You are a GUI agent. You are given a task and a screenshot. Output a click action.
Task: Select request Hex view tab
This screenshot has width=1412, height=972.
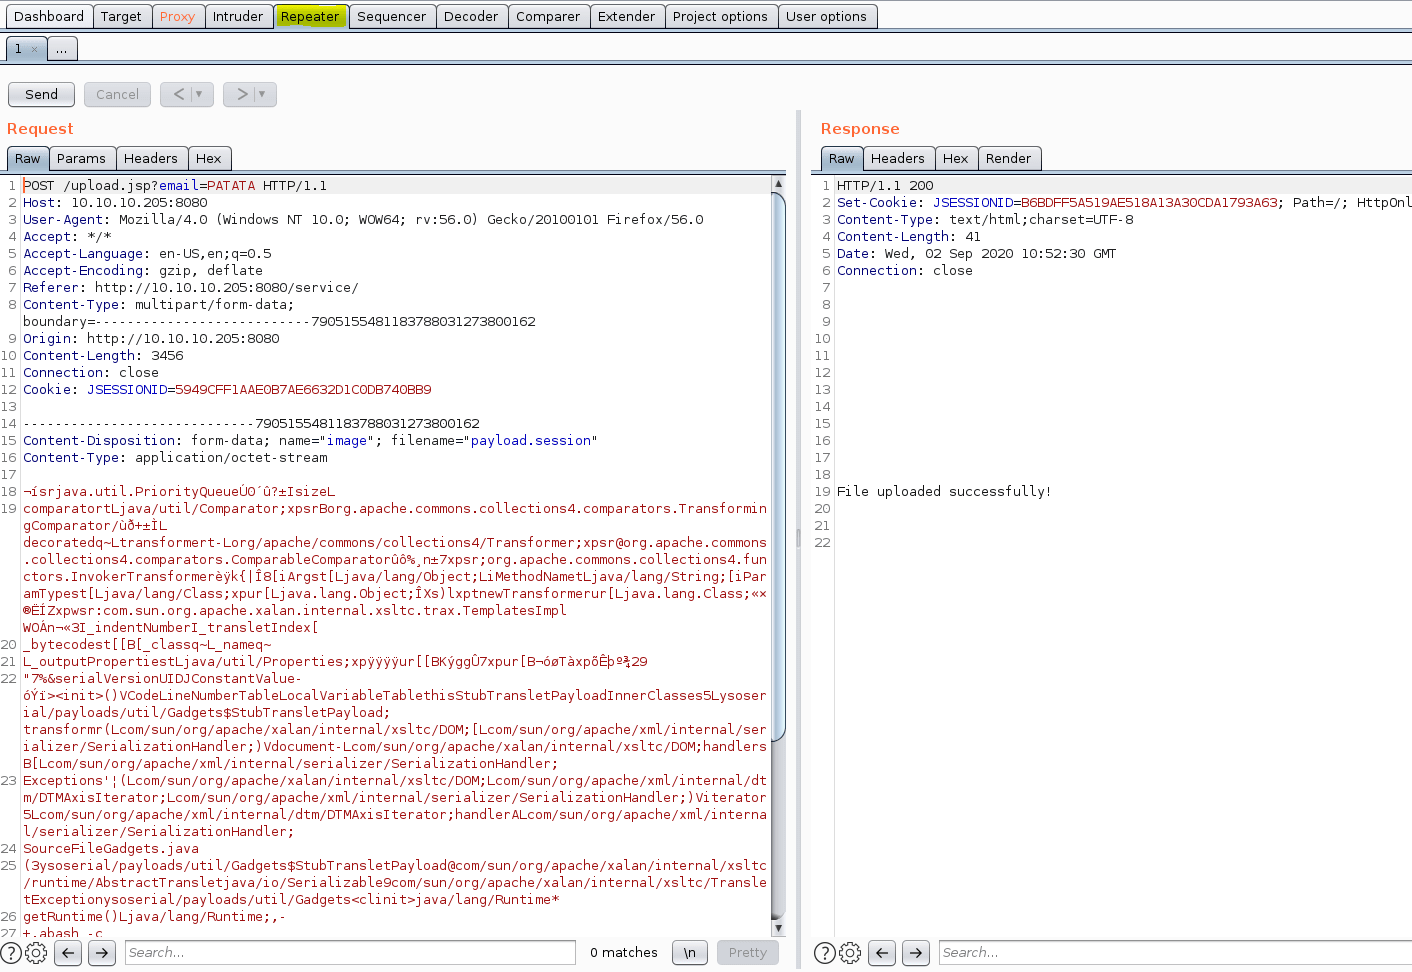[x=209, y=158]
